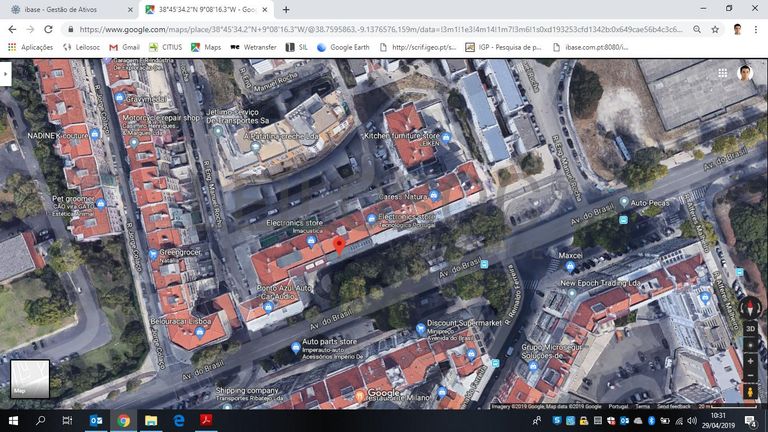Click the Discount Supermarket cart pin
The image size is (768, 432).
tap(420, 328)
